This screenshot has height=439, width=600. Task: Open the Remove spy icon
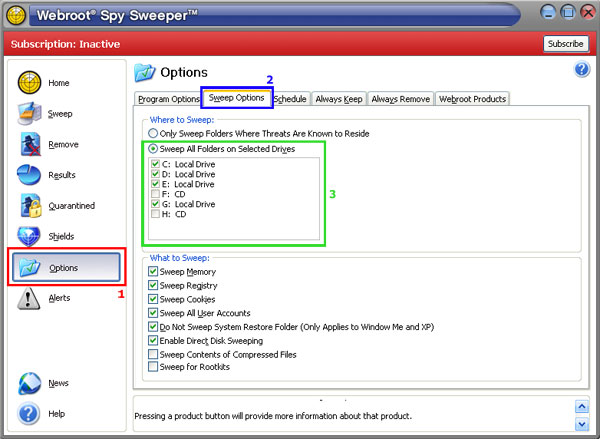30,144
